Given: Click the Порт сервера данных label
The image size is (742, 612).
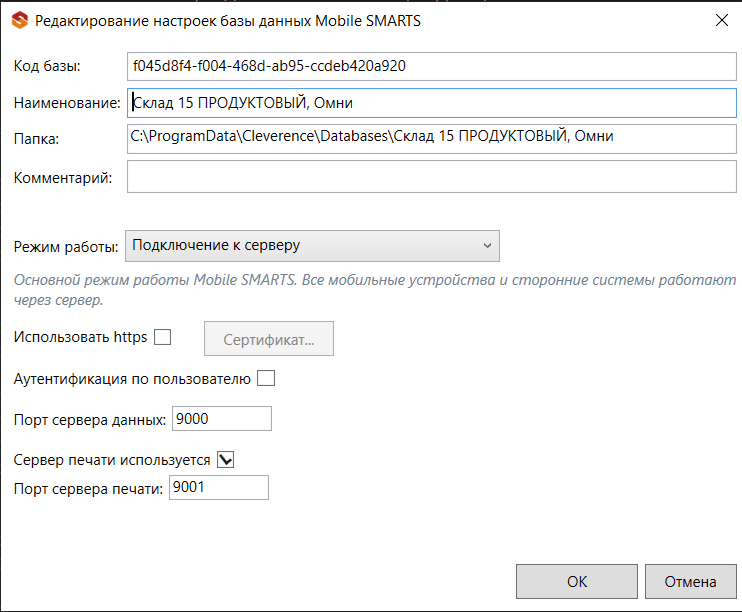Looking at the screenshot, I should [90, 420].
